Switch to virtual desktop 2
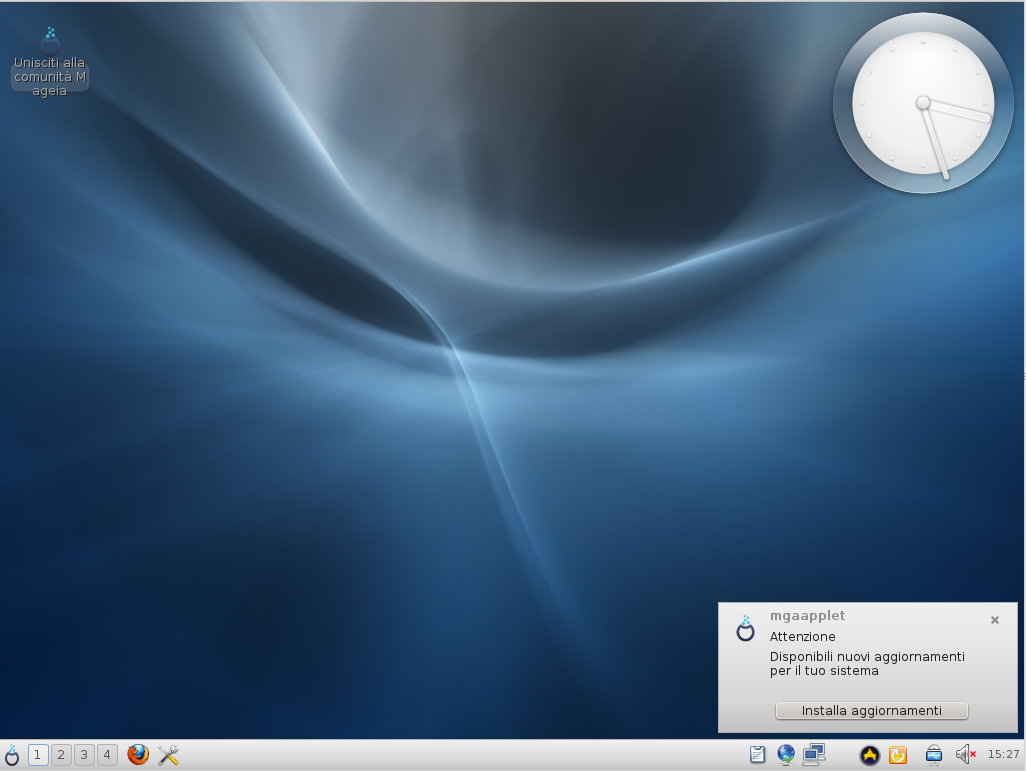The height and width of the screenshot is (771, 1026). [x=61, y=755]
